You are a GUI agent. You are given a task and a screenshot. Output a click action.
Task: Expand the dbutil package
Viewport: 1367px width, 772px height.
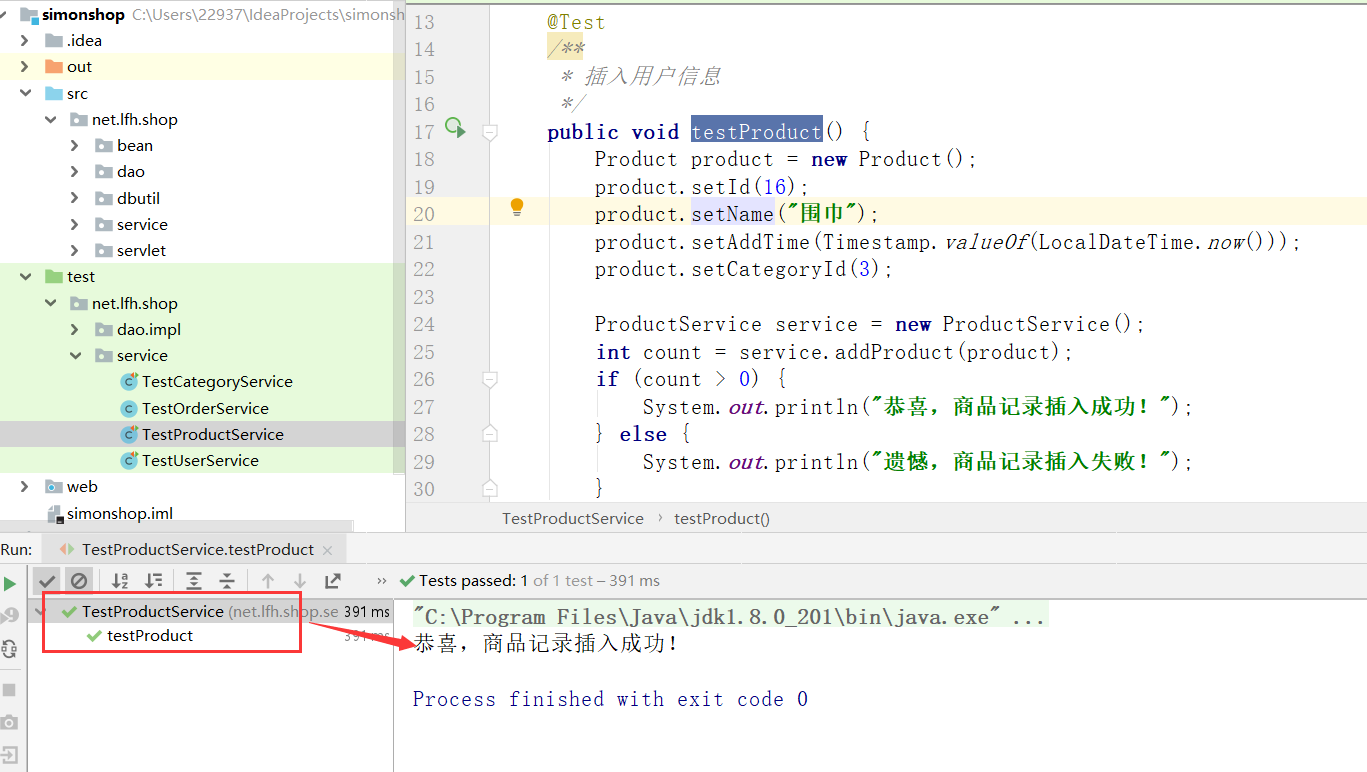coord(75,198)
